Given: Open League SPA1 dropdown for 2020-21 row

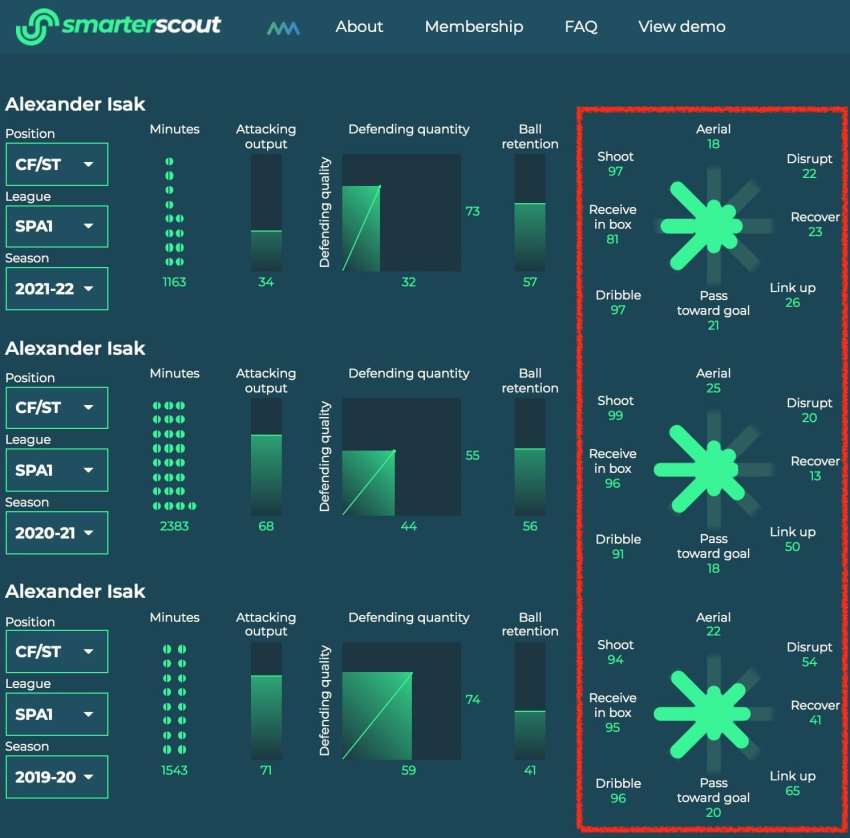Looking at the screenshot, I should coord(57,470).
